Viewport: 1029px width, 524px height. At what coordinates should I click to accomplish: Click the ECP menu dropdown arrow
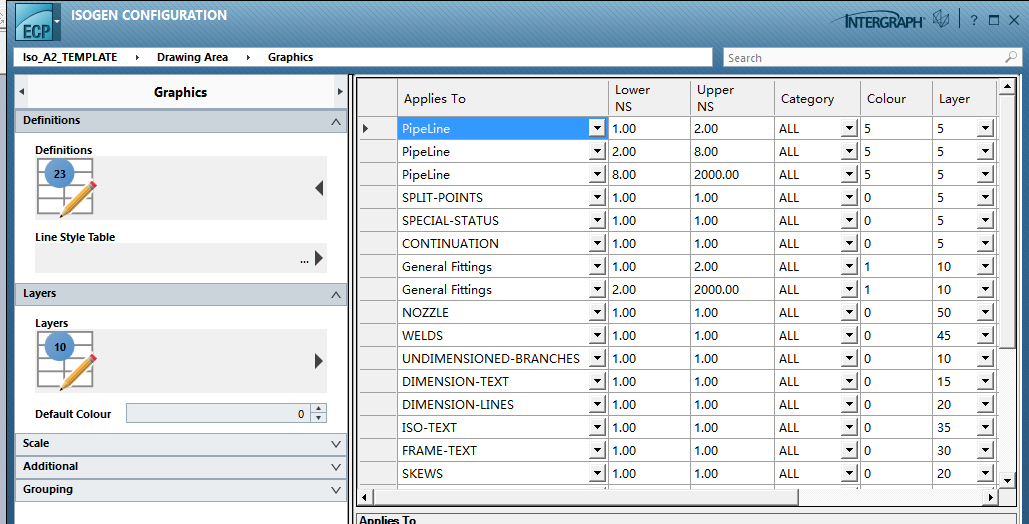[x=57, y=21]
